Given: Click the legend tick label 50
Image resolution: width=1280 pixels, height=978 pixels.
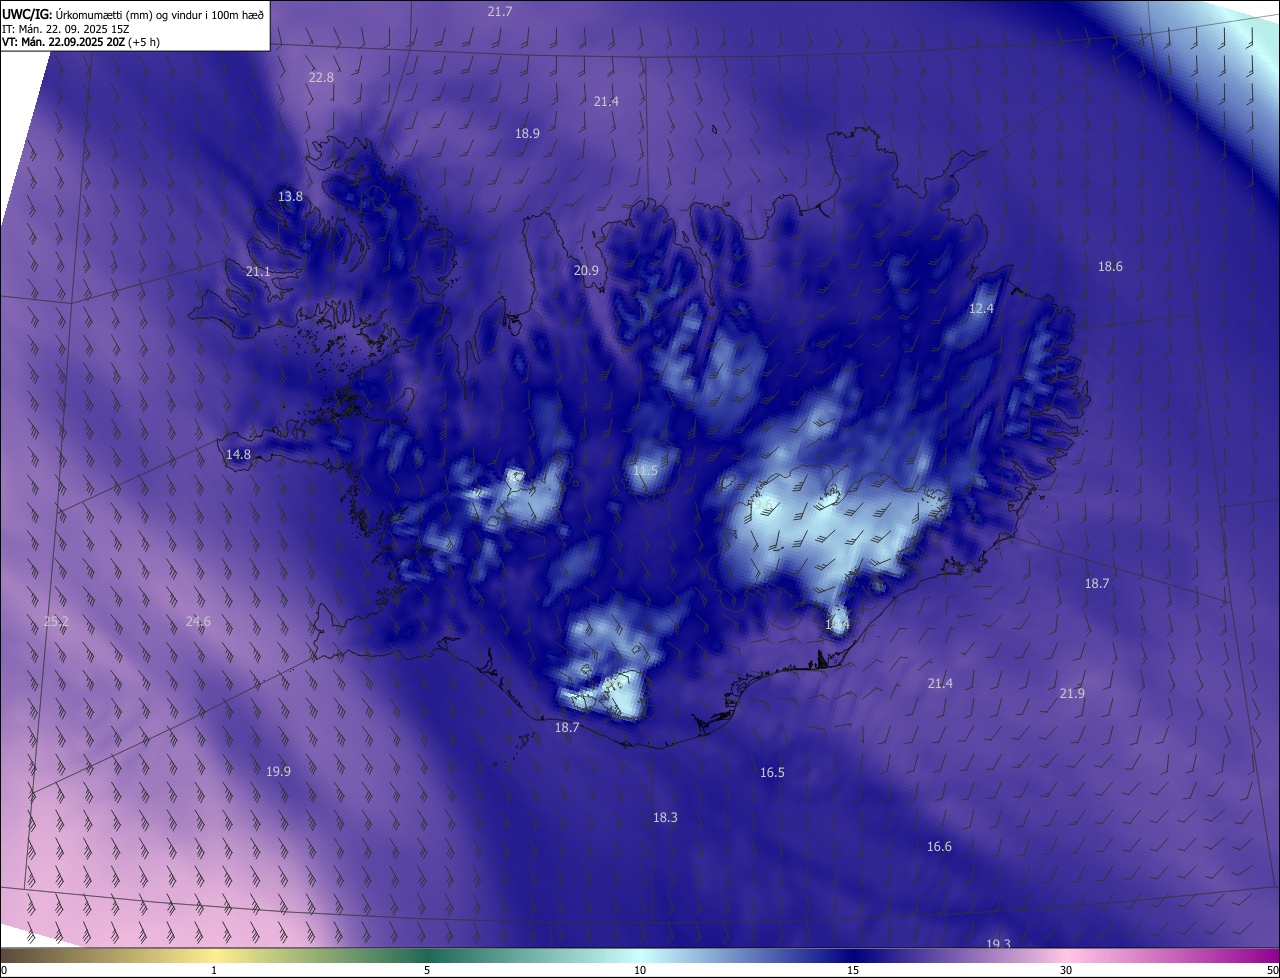Looking at the screenshot, I should pos(1272,970).
